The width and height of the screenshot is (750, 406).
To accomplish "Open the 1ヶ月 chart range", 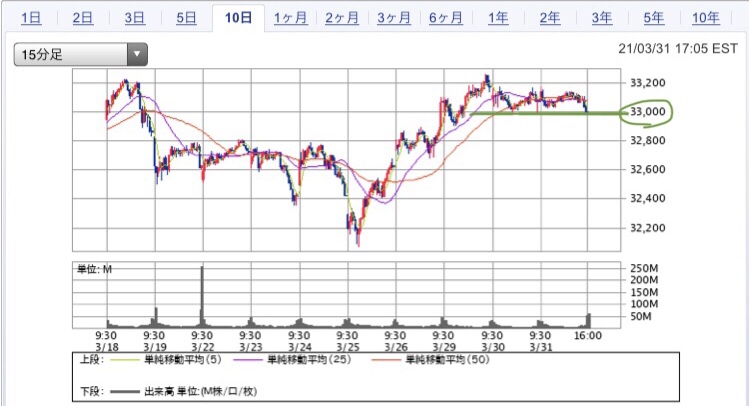I will 290,18.
